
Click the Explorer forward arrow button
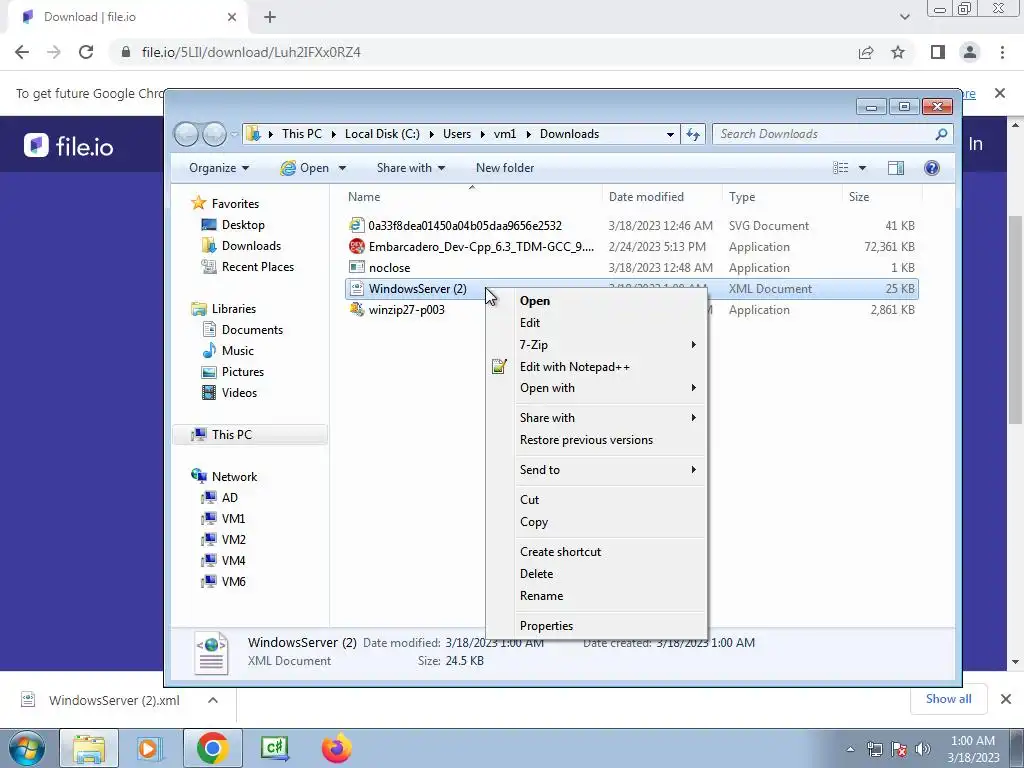click(x=214, y=135)
